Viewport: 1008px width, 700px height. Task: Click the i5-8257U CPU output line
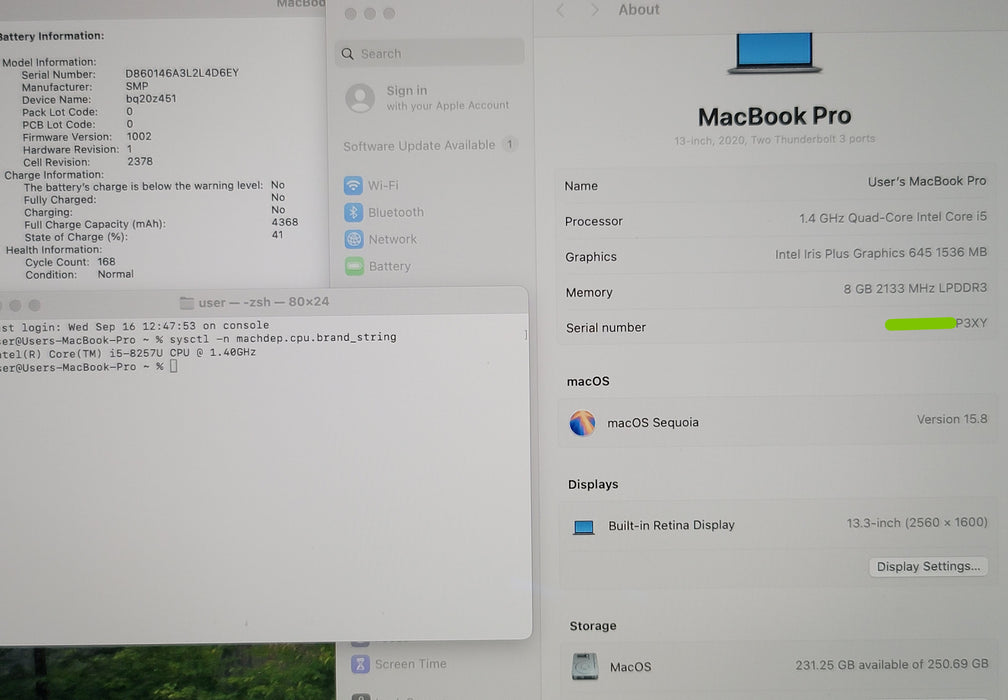tap(128, 353)
